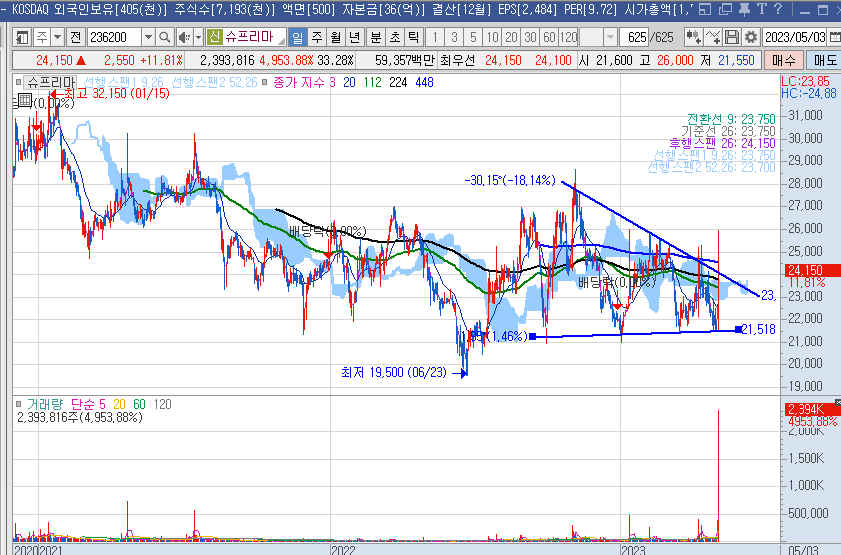Click the T font size icon

[762, 9]
